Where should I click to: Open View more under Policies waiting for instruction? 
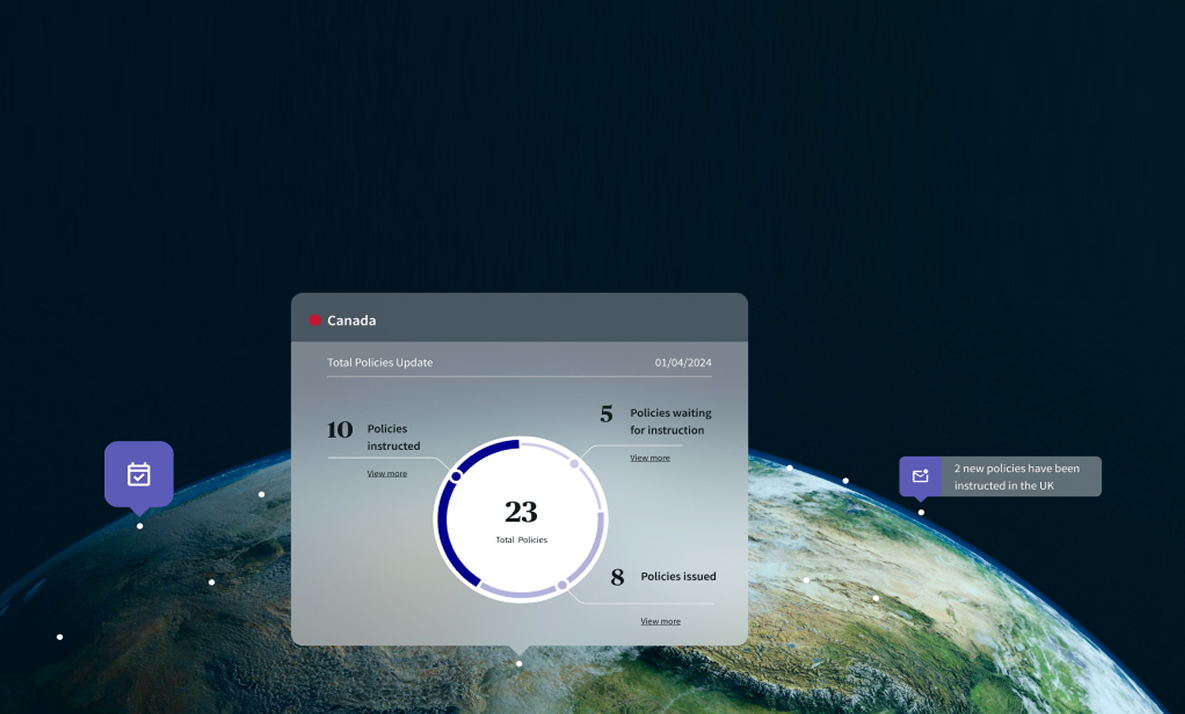tap(650, 458)
